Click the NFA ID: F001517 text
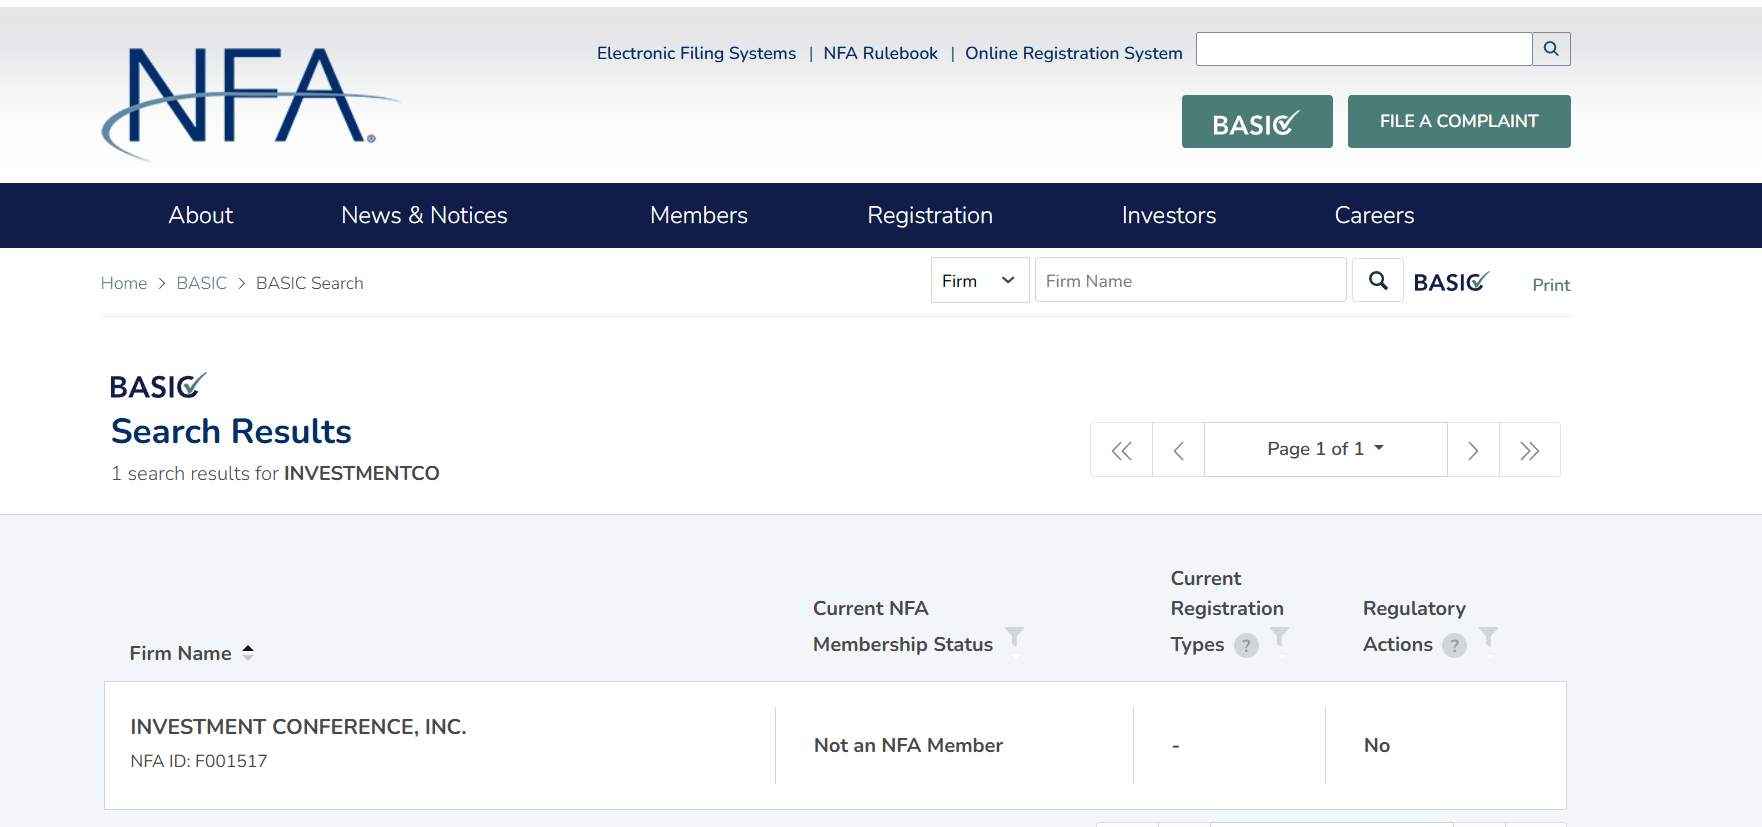Image resolution: width=1762 pixels, height=827 pixels. coord(199,761)
